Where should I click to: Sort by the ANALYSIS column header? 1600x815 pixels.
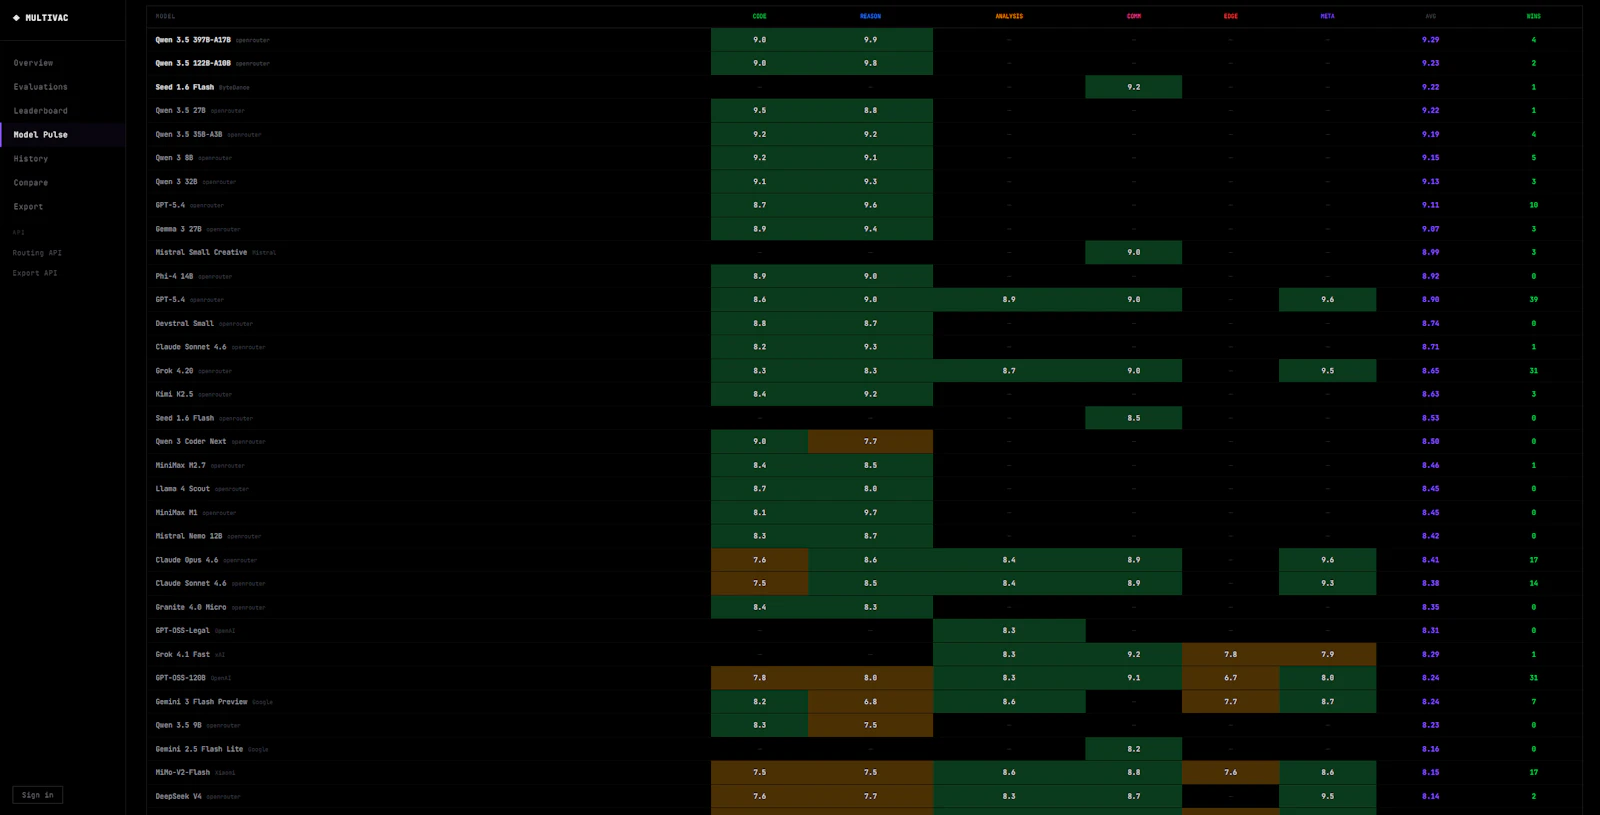pyautogui.click(x=1009, y=16)
